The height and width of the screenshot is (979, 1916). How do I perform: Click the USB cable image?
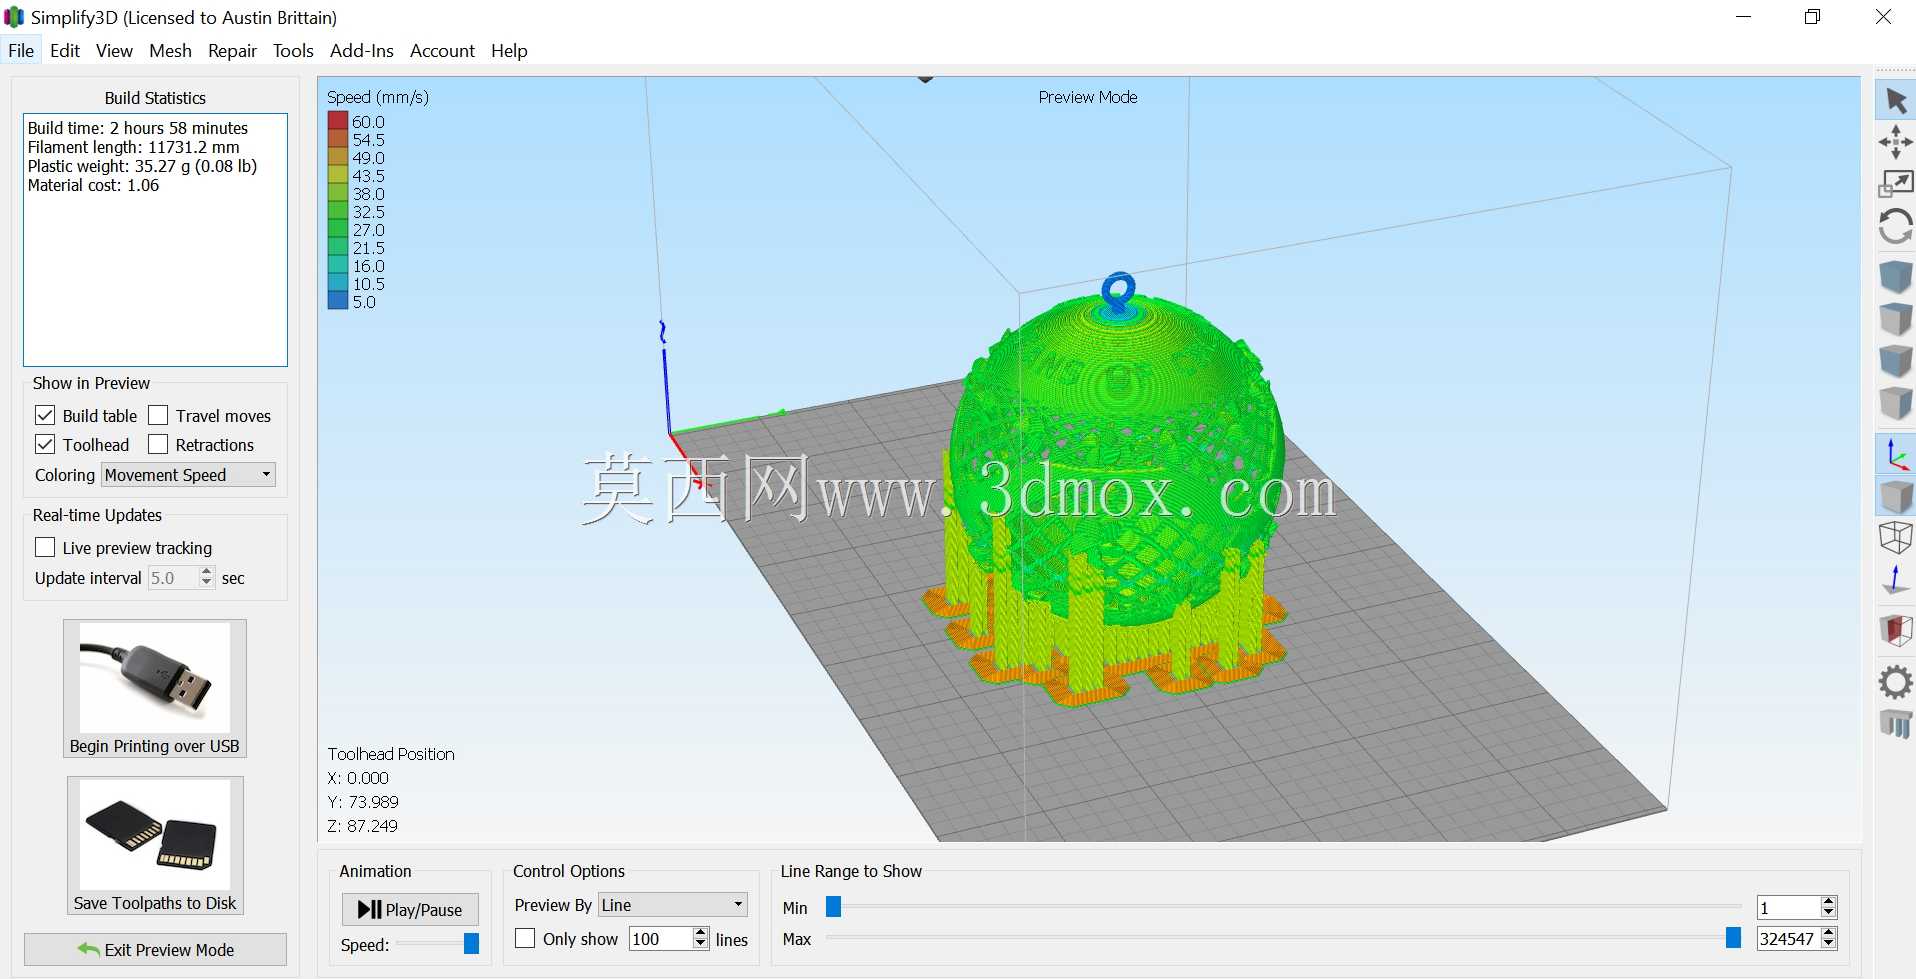click(x=155, y=678)
